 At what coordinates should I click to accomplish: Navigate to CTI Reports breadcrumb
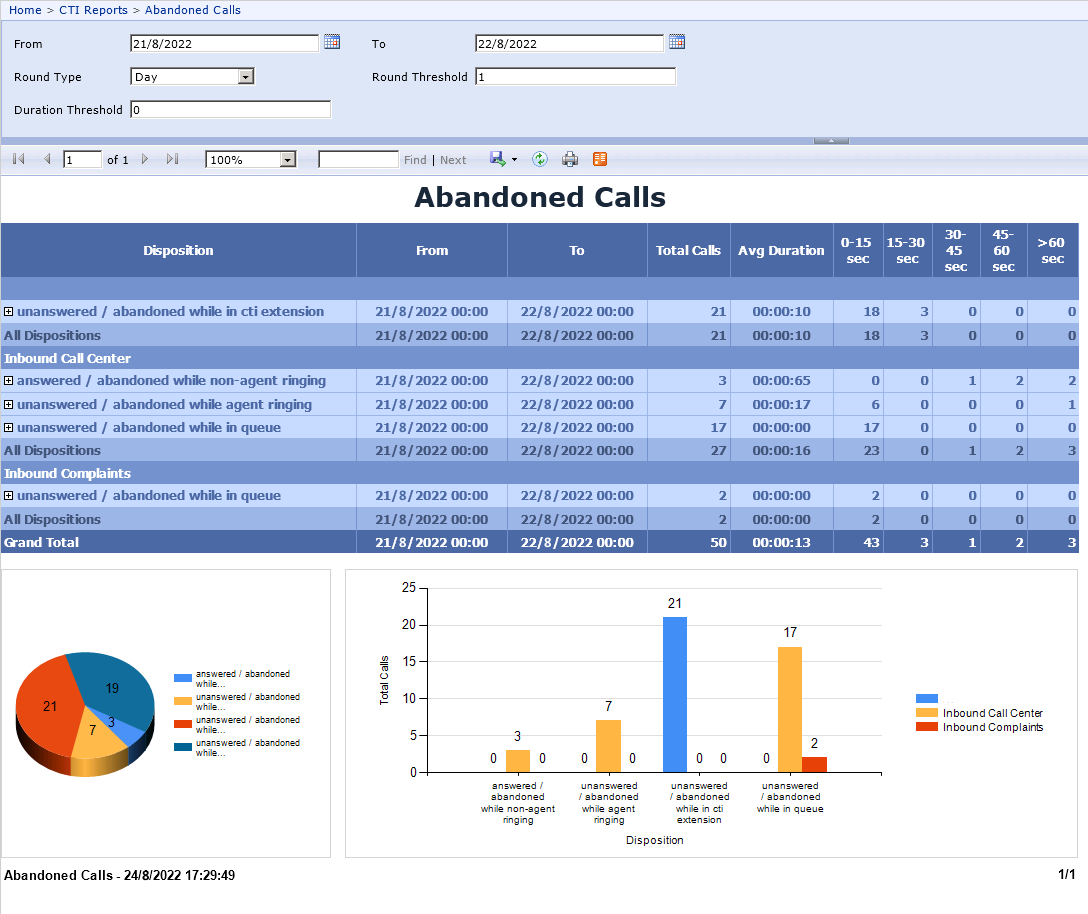[x=93, y=10]
